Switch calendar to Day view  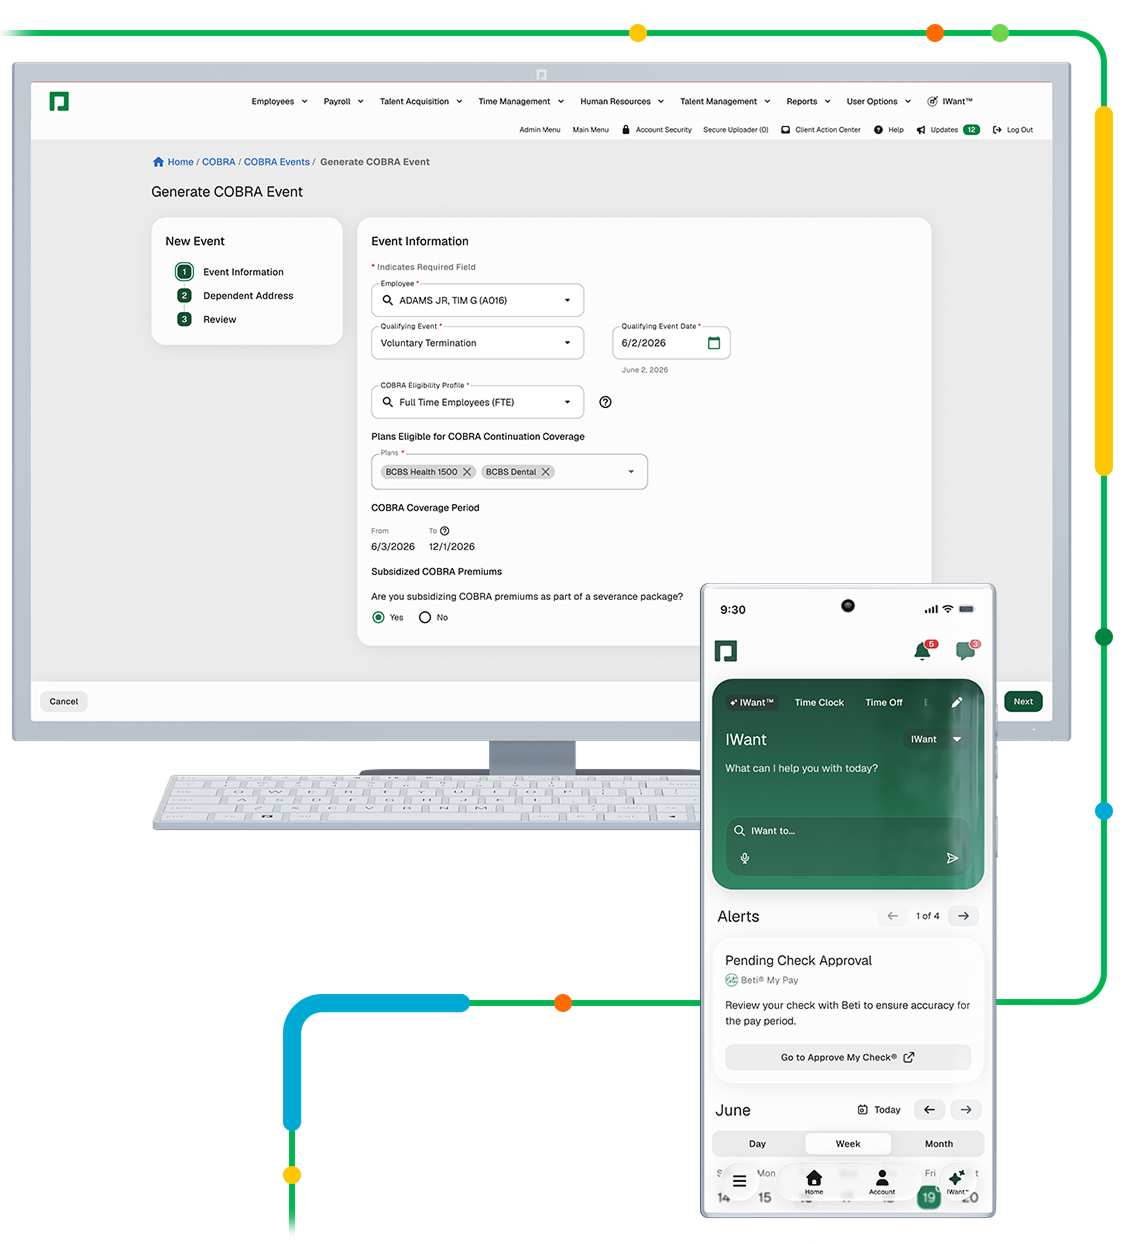(x=758, y=1144)
